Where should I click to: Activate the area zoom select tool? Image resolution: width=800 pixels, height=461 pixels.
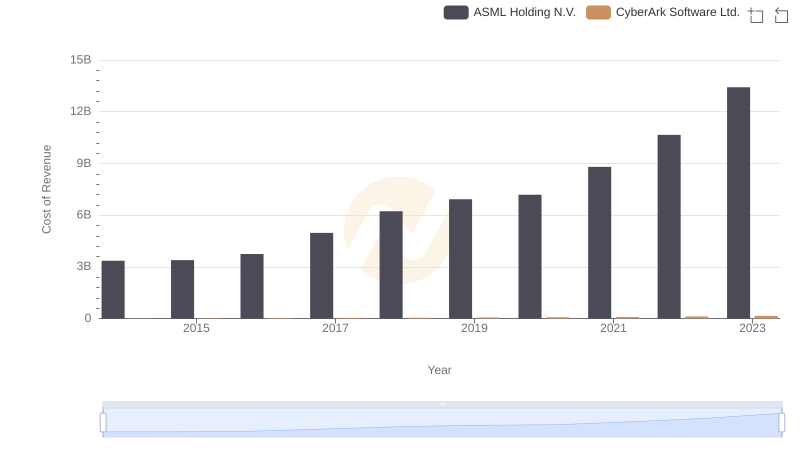pos(756,15)
